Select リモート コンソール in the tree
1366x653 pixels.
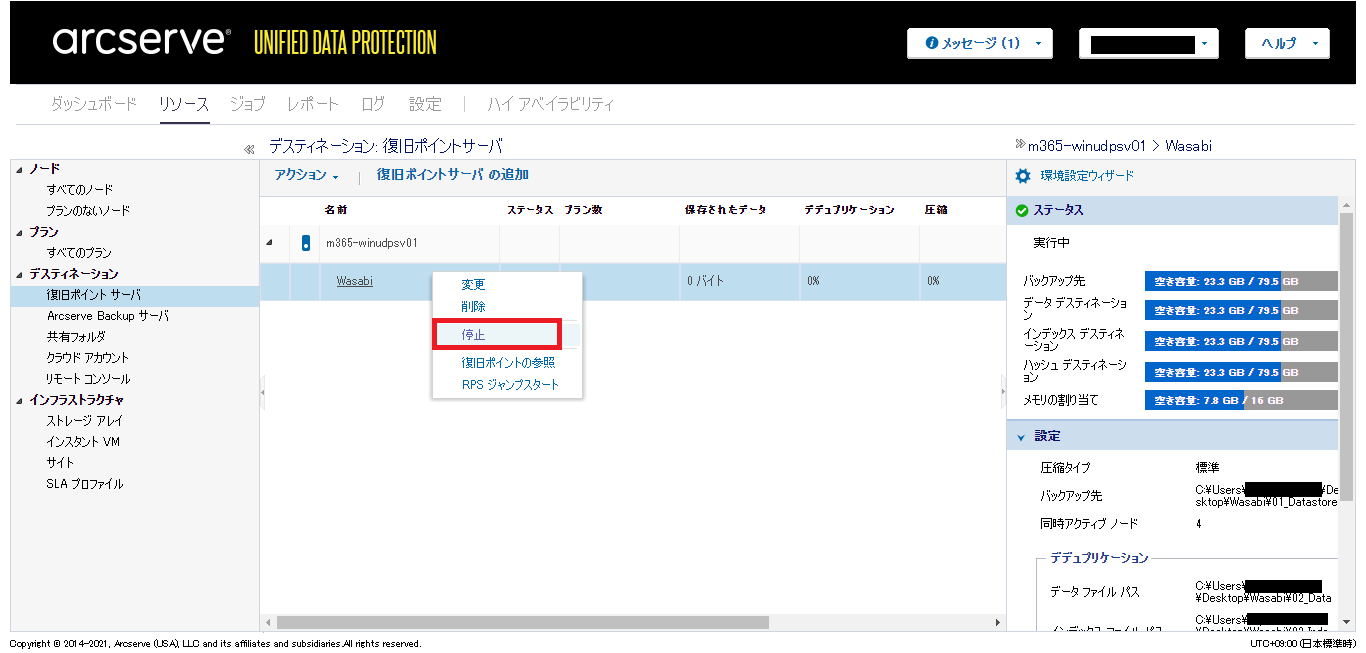click(x=88, y=379)
